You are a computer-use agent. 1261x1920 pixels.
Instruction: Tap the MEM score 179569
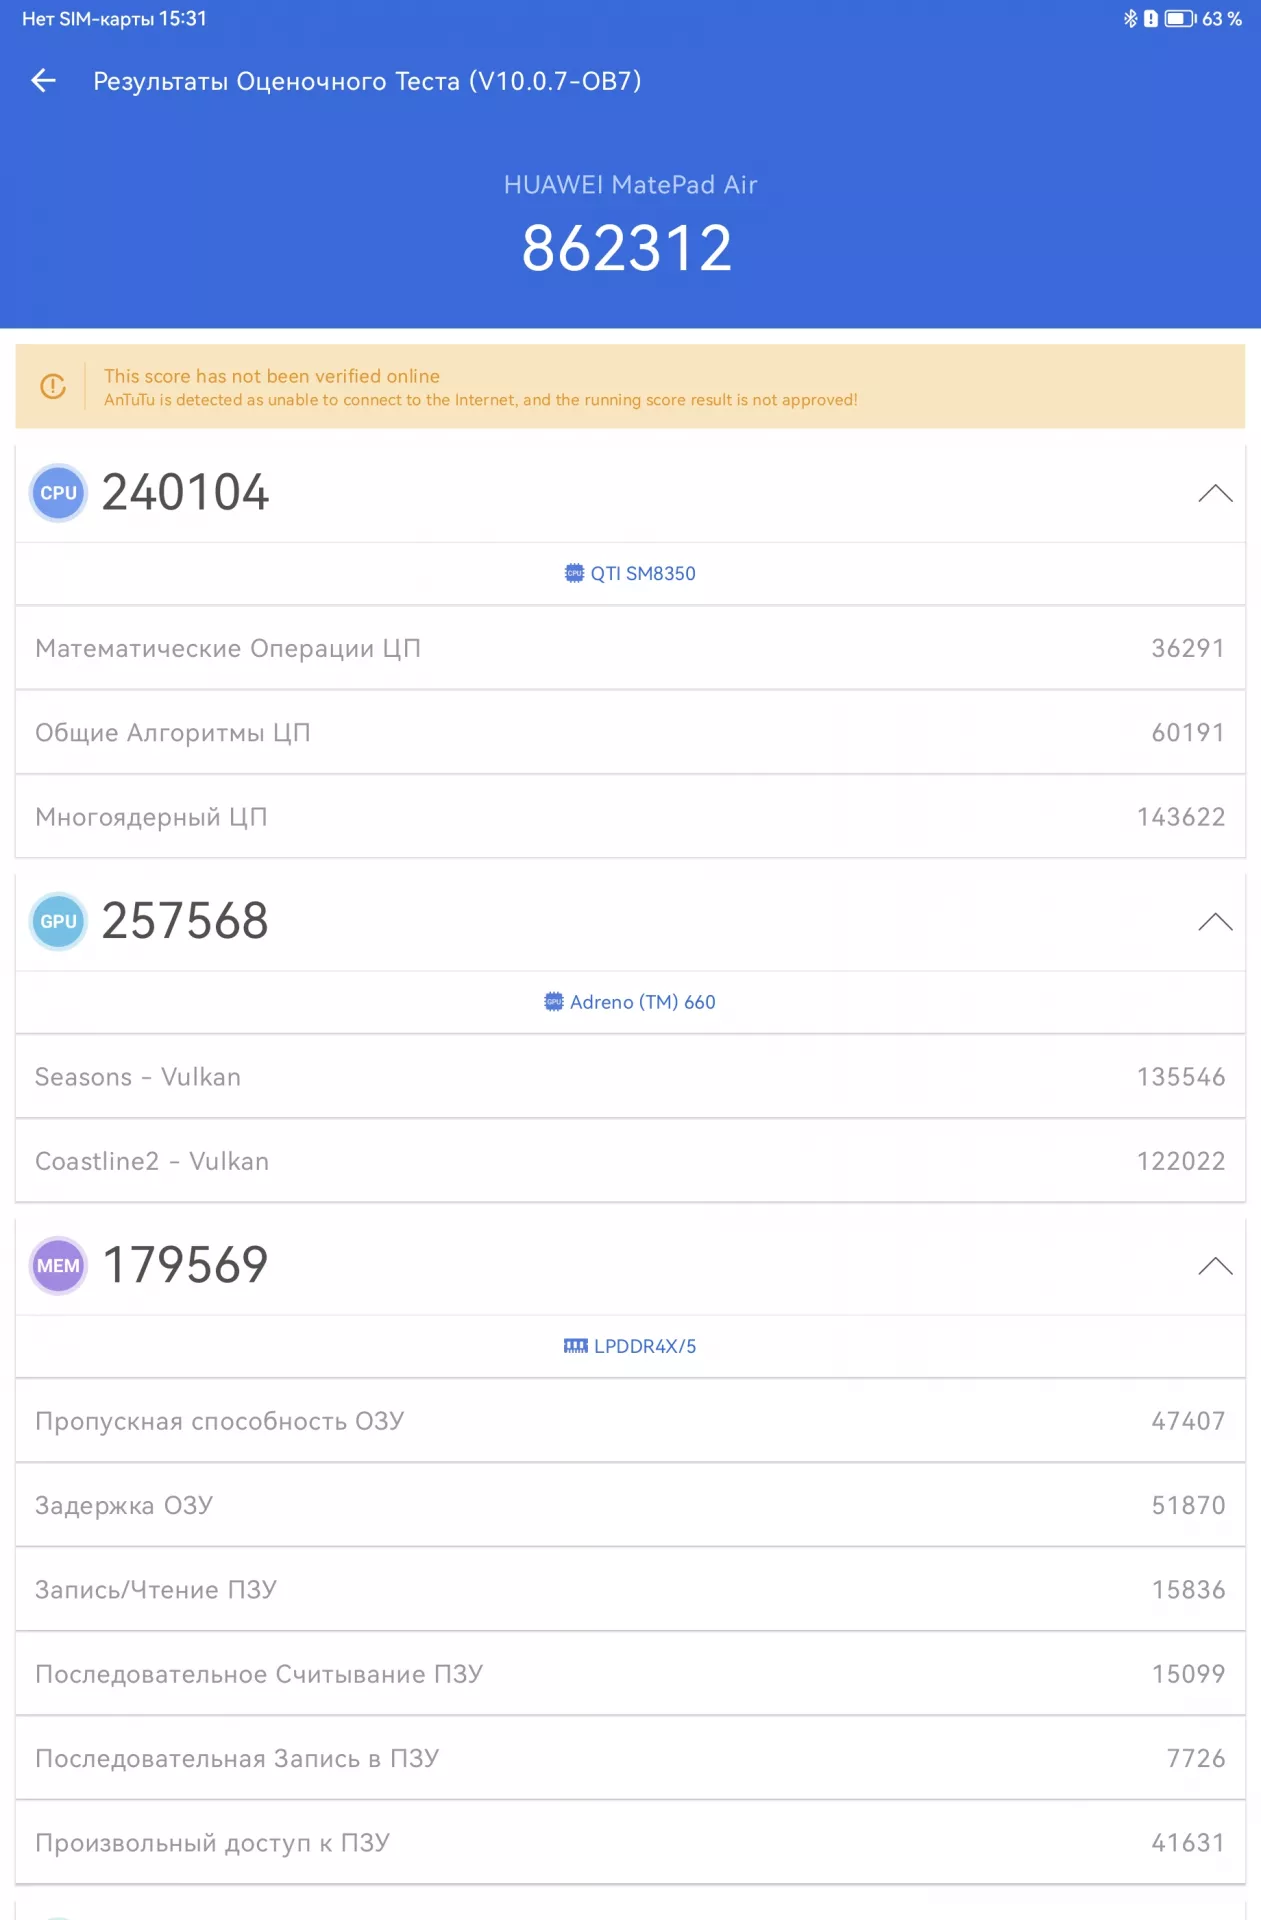[186, 1265]
